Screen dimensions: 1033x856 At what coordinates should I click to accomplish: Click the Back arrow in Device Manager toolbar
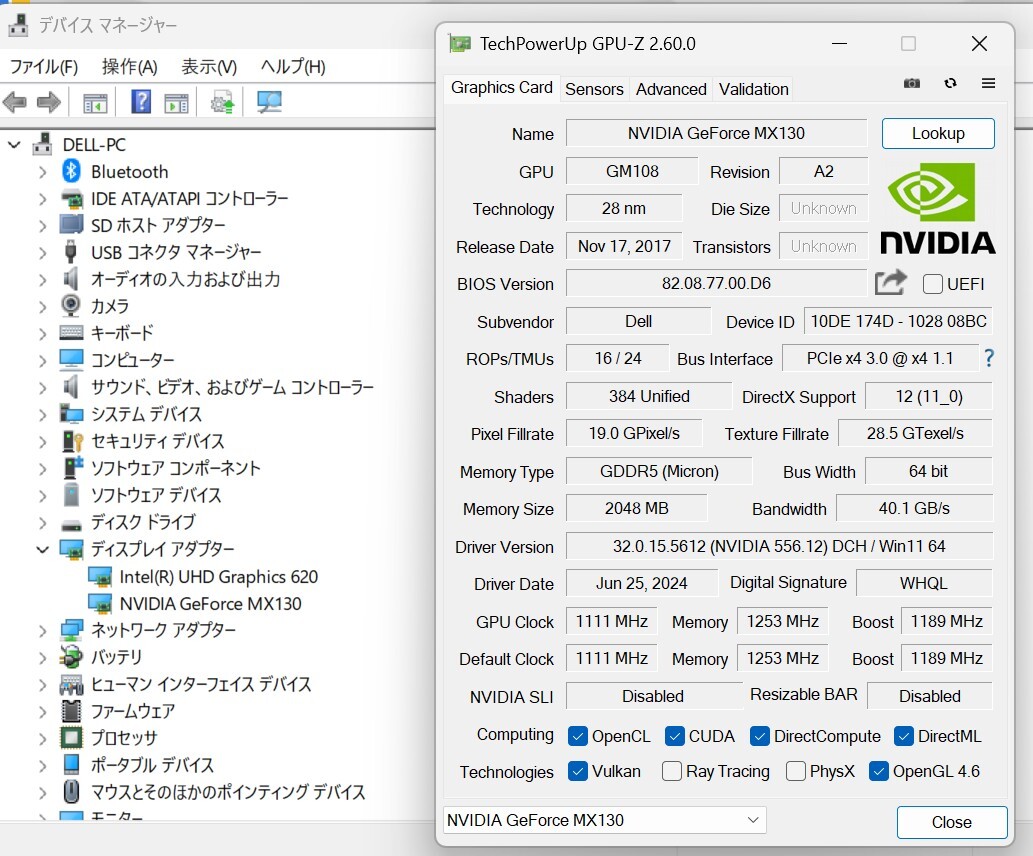15,102
